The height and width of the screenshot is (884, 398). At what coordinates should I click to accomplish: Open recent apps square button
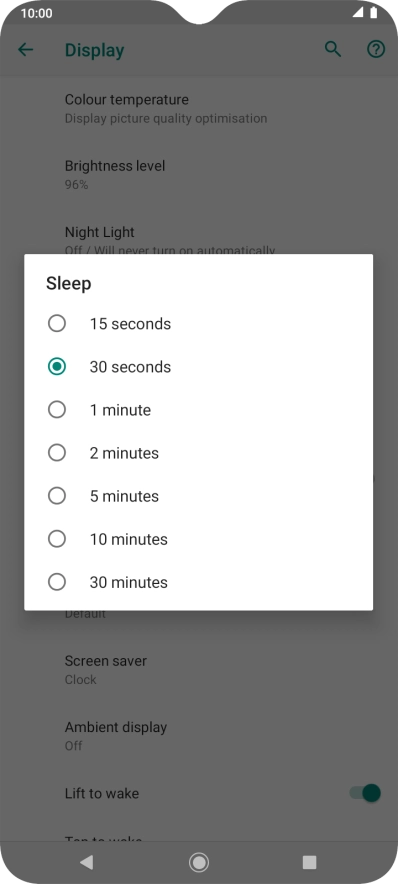coord(309,862)
